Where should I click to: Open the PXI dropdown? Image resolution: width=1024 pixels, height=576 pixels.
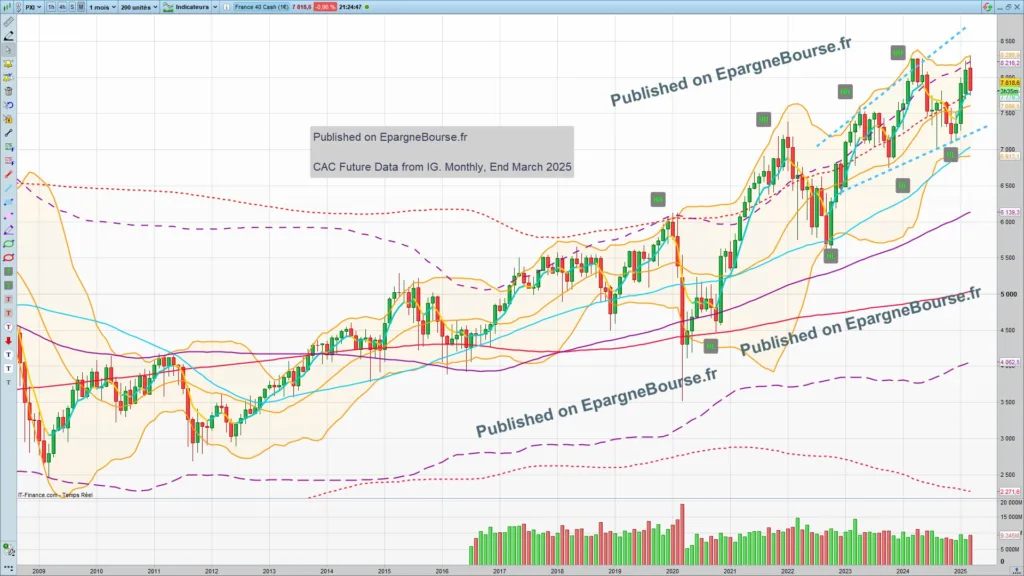[33, 7]
